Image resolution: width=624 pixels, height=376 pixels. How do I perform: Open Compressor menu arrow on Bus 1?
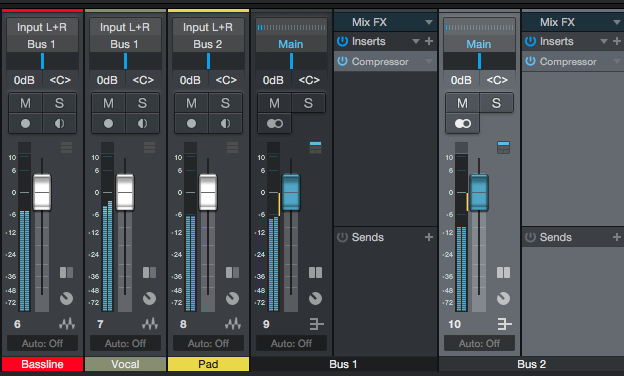click(429, 61)
